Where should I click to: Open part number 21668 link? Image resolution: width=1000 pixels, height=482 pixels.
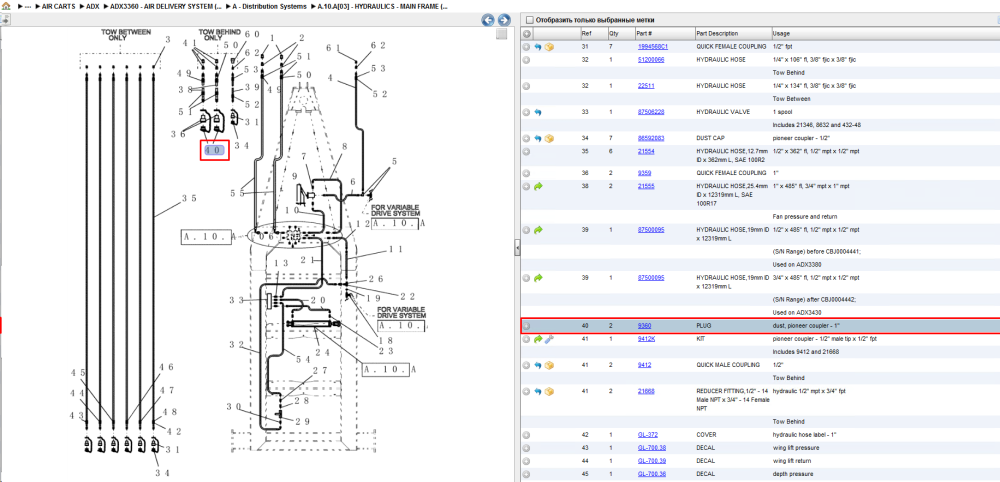pos(646,391)
